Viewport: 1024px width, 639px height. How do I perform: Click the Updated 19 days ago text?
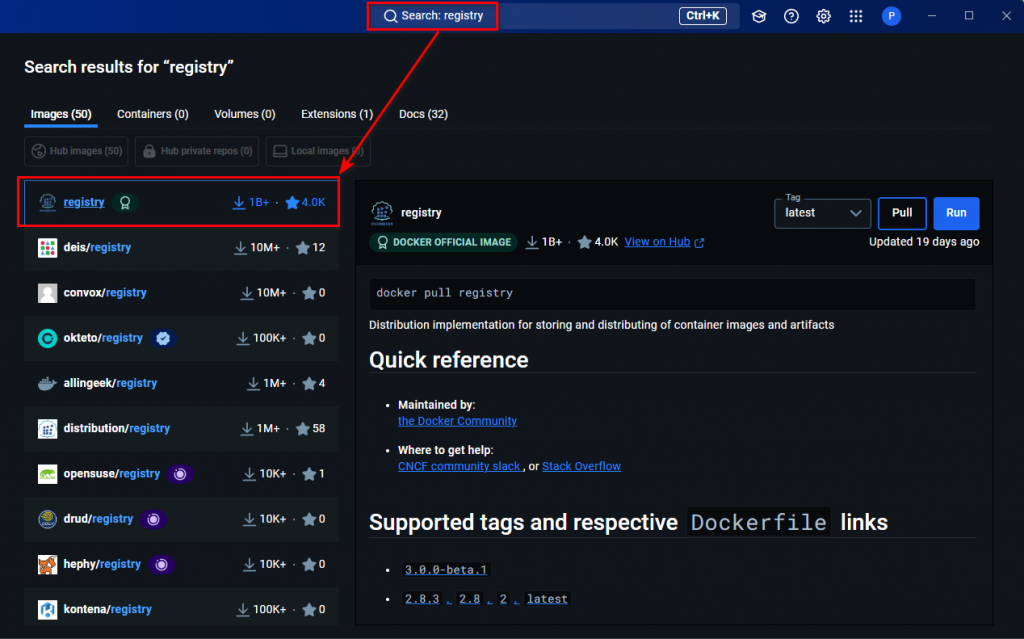point(924,242)
